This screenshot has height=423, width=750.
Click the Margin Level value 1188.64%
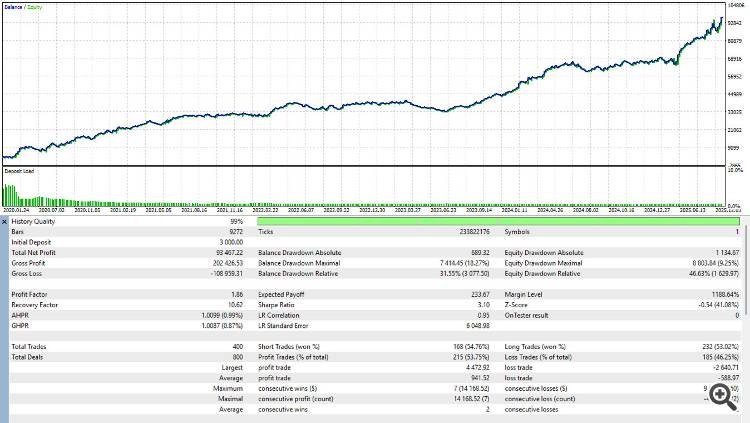(725, 295)
